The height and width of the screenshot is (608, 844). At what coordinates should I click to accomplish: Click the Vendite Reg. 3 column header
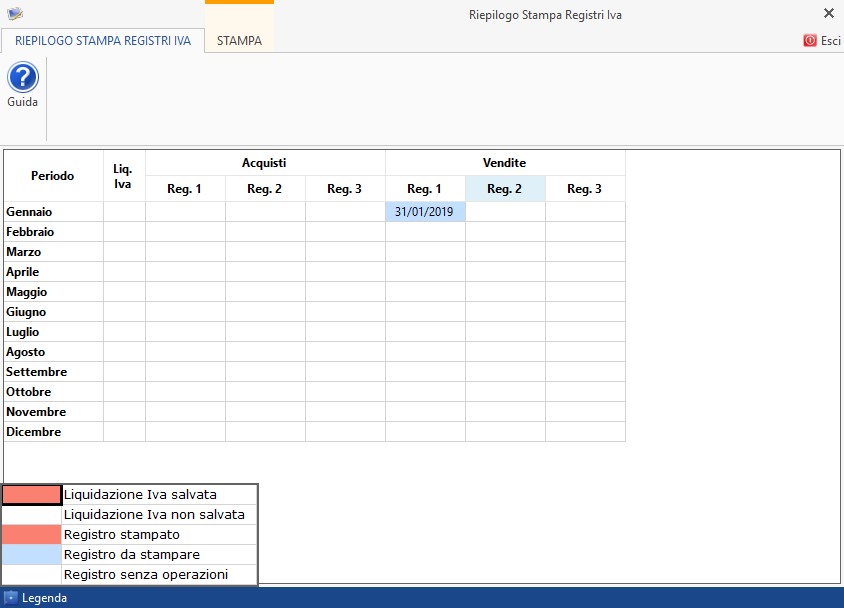585,189
